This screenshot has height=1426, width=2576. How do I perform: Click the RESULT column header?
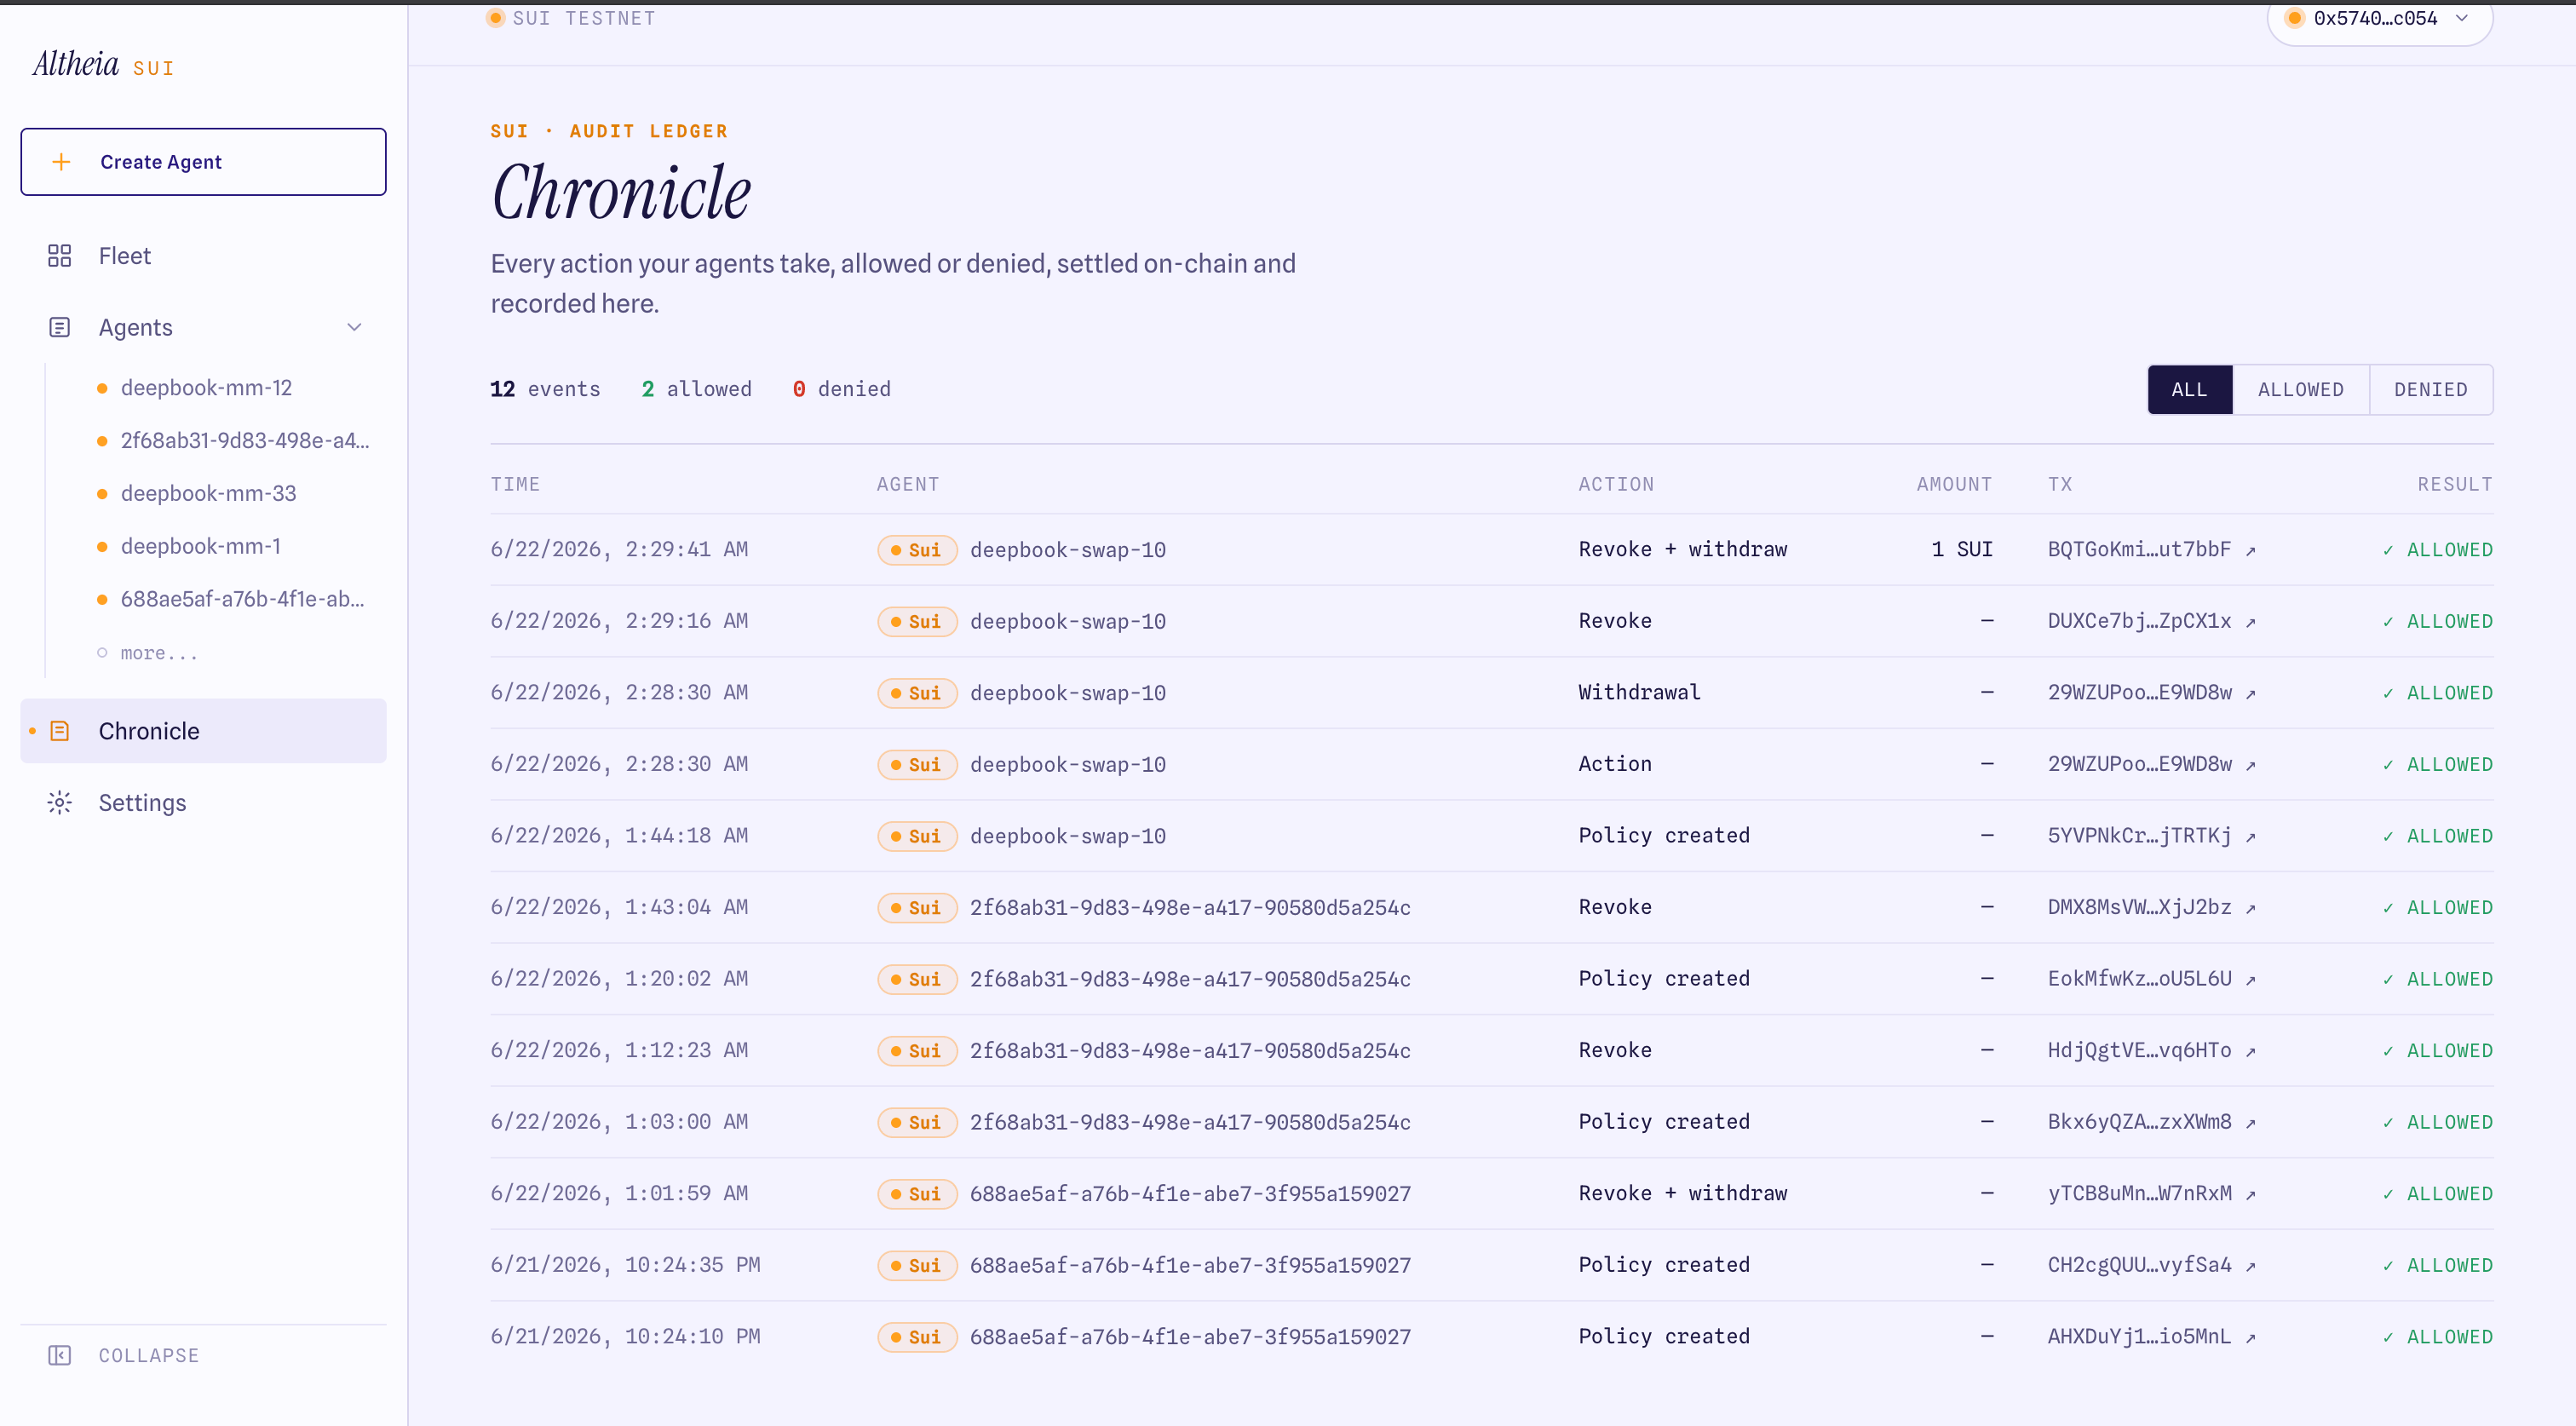(2455, 485)
